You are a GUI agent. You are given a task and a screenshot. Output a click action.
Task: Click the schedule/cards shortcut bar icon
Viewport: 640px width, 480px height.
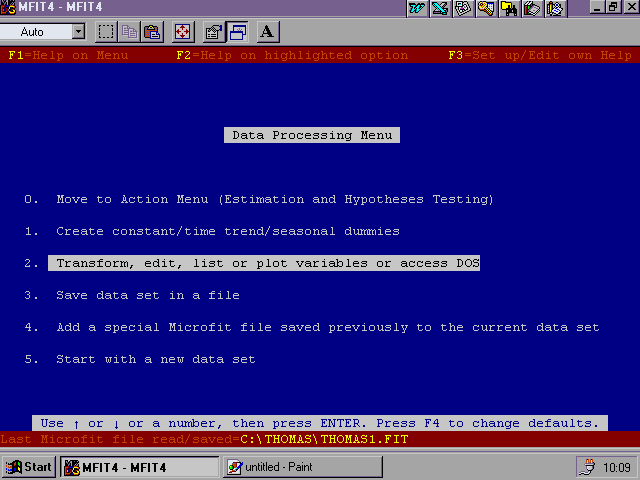click(x=463, y=8)
